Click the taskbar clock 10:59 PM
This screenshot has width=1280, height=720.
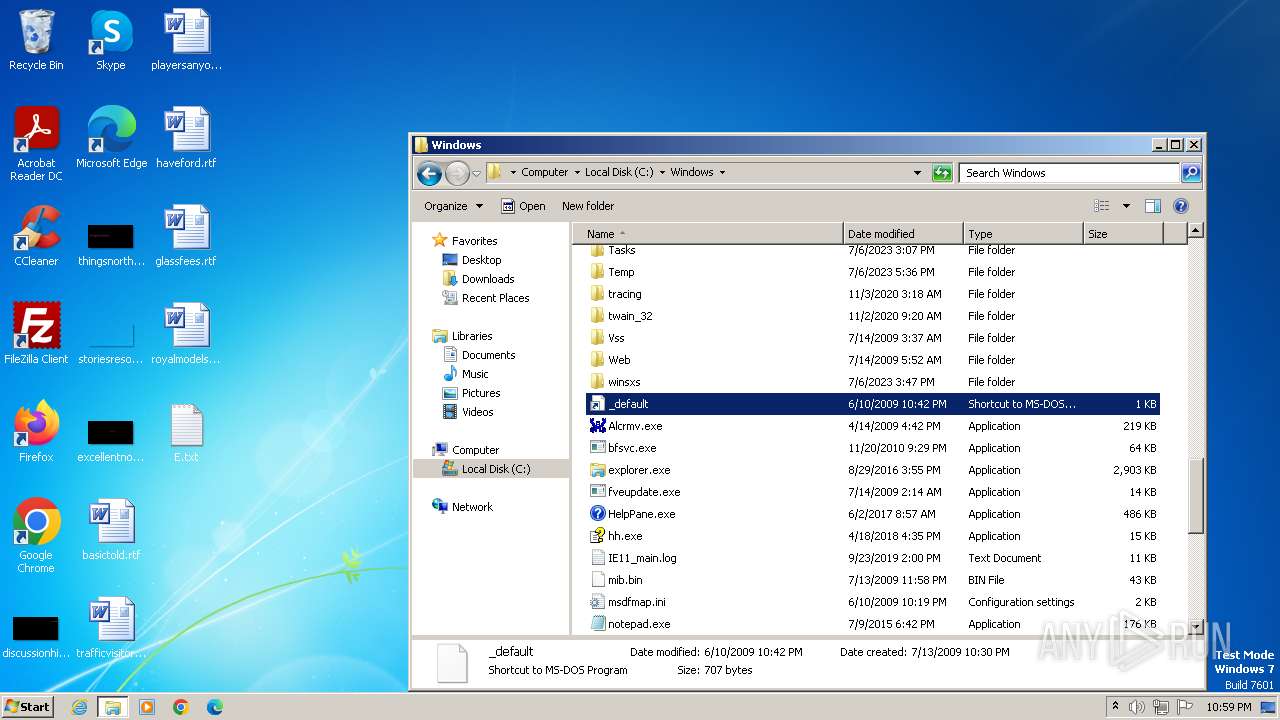pyautogui.click(x=1228, y=707)
